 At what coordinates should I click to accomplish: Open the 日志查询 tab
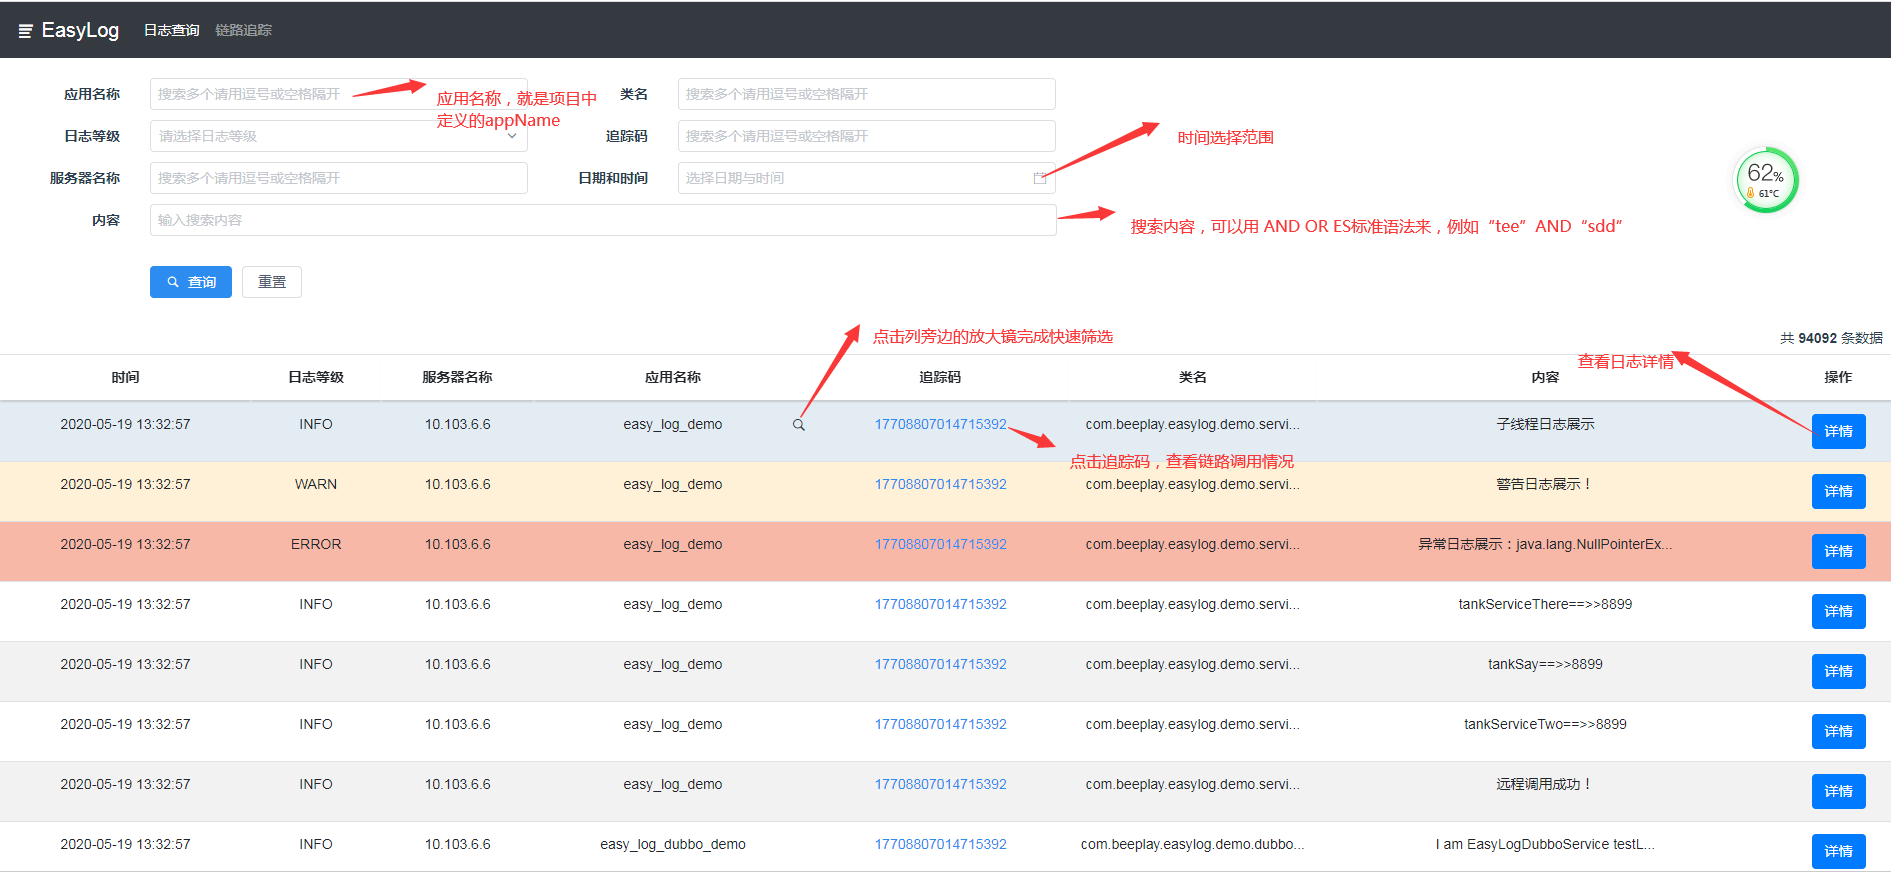click(x=171, y=30)
